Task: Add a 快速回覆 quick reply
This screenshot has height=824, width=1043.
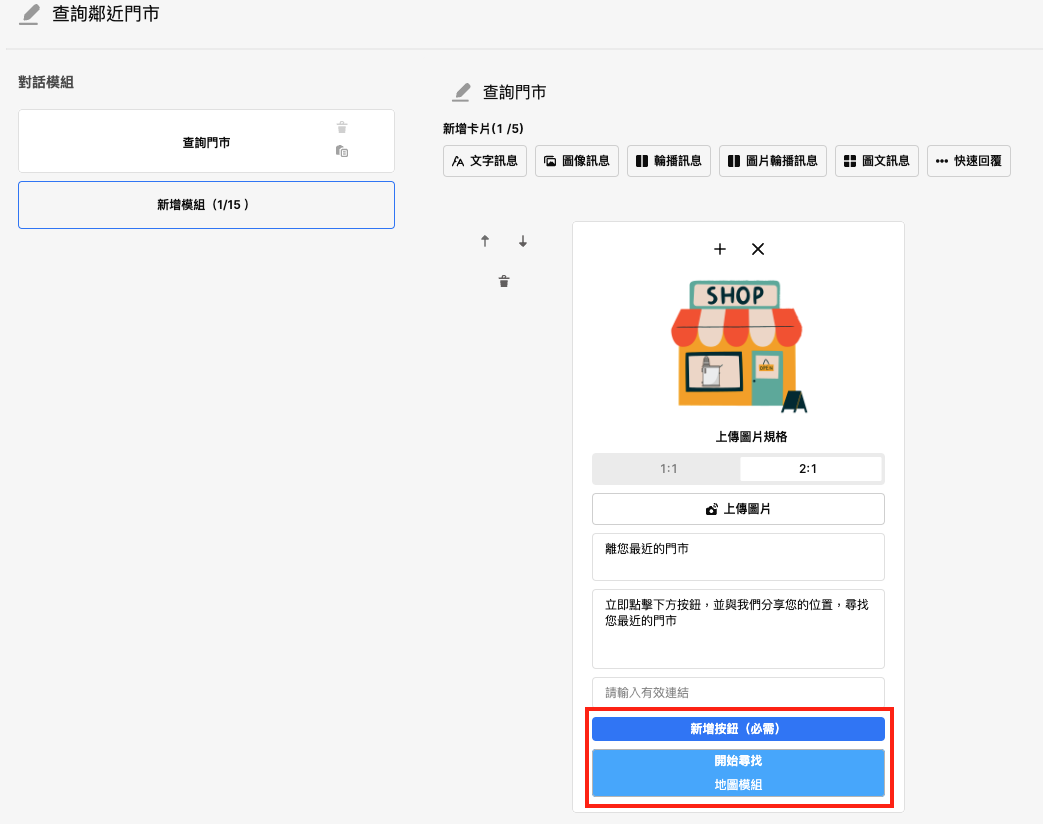Action: click(x=969, y=161)
